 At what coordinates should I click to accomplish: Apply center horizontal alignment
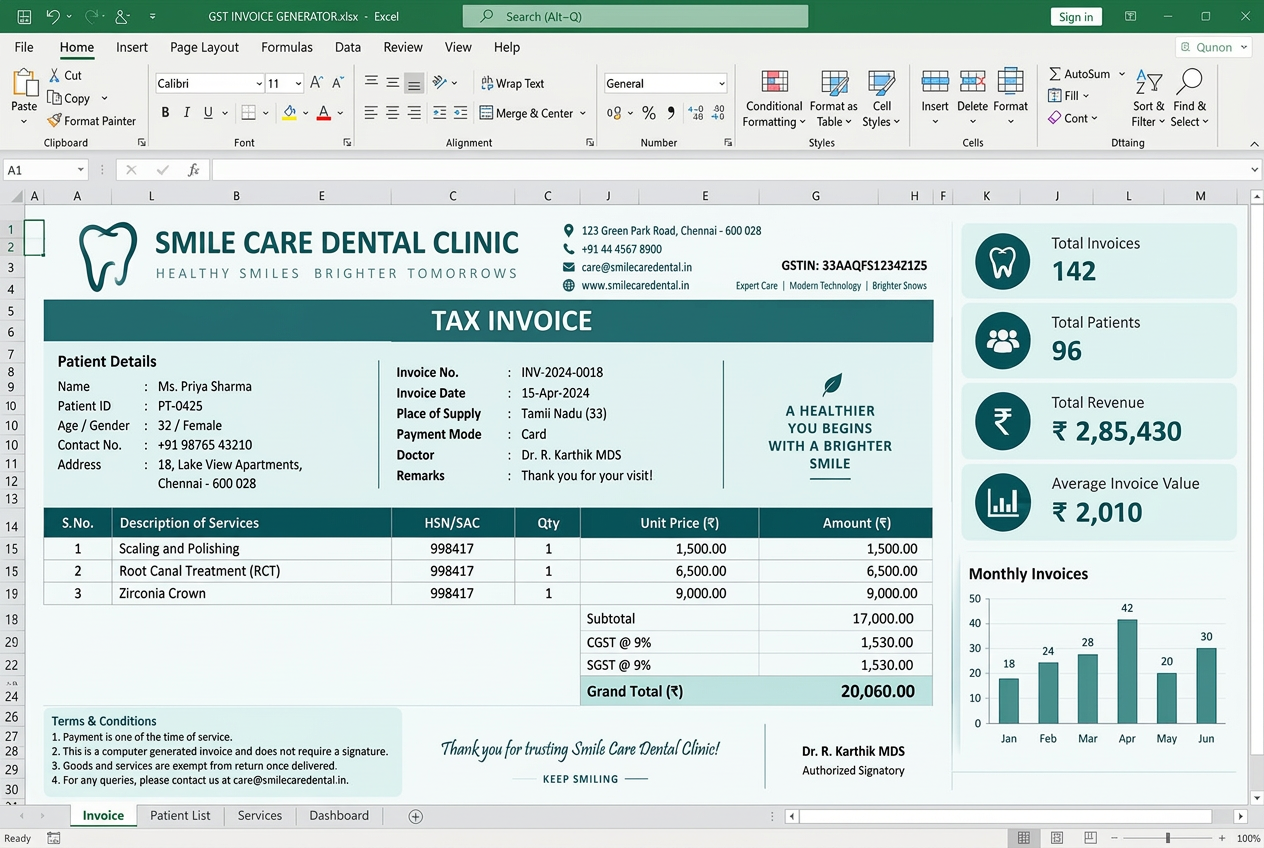[392, 113]
